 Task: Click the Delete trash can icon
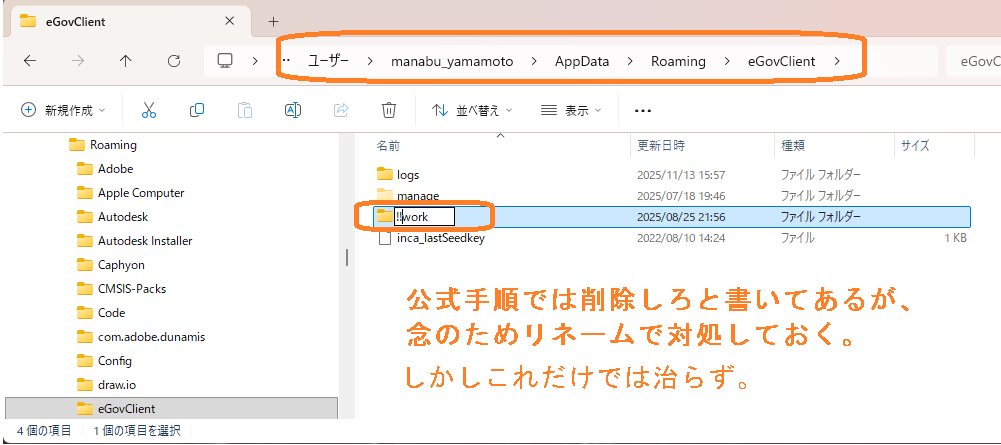point(389,111)
